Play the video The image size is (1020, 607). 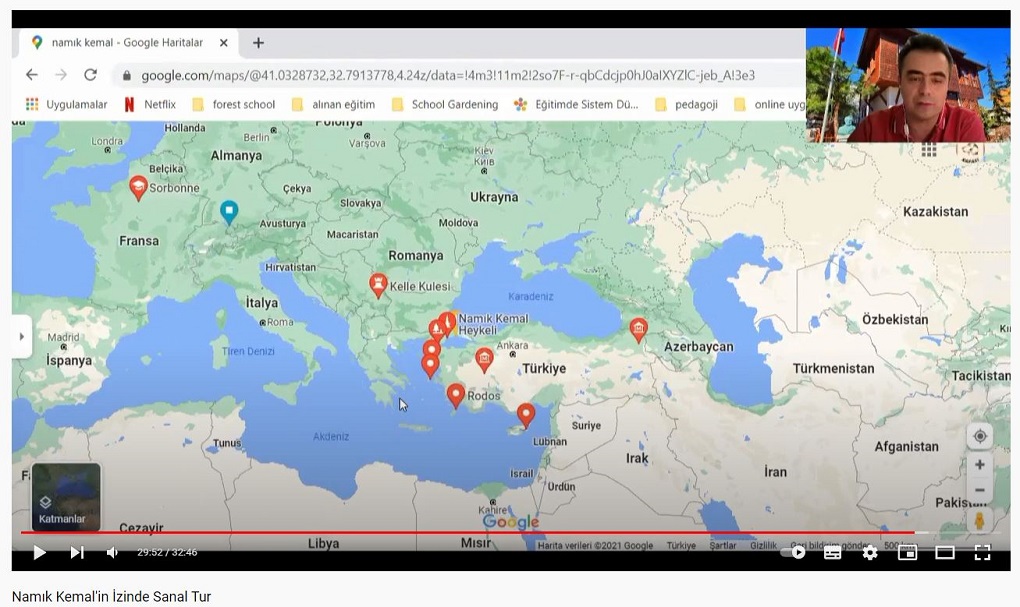tap(39, 552)
